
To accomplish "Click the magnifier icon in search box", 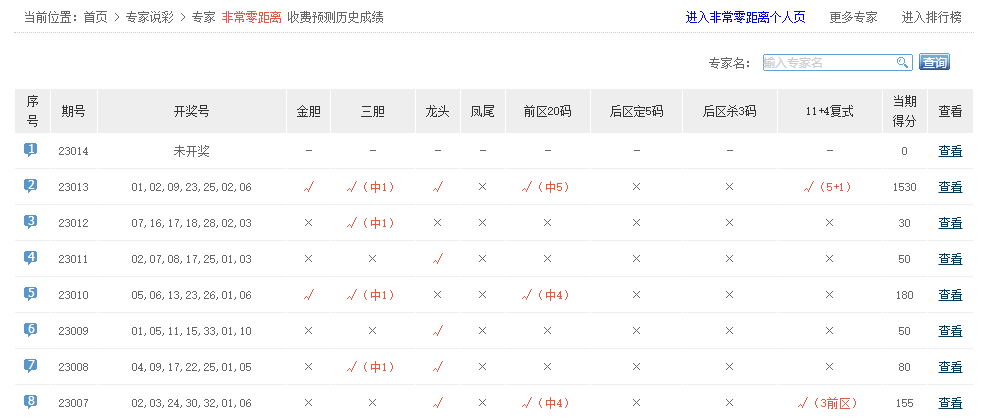I will [902, 63].
